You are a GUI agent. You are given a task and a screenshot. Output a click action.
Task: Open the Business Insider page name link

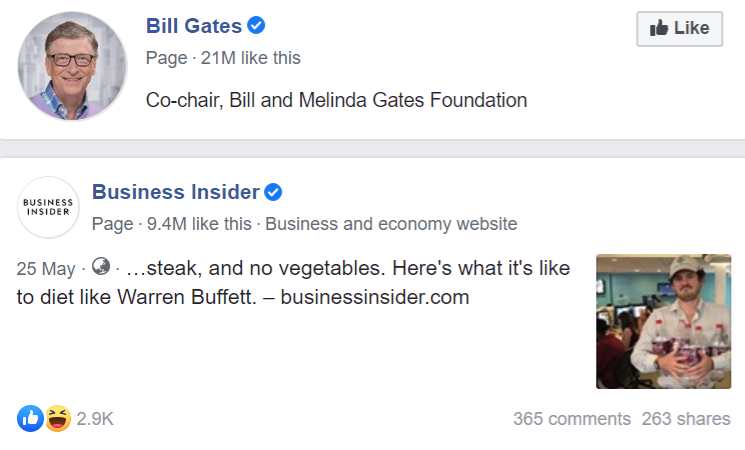[x=175, y=191]
